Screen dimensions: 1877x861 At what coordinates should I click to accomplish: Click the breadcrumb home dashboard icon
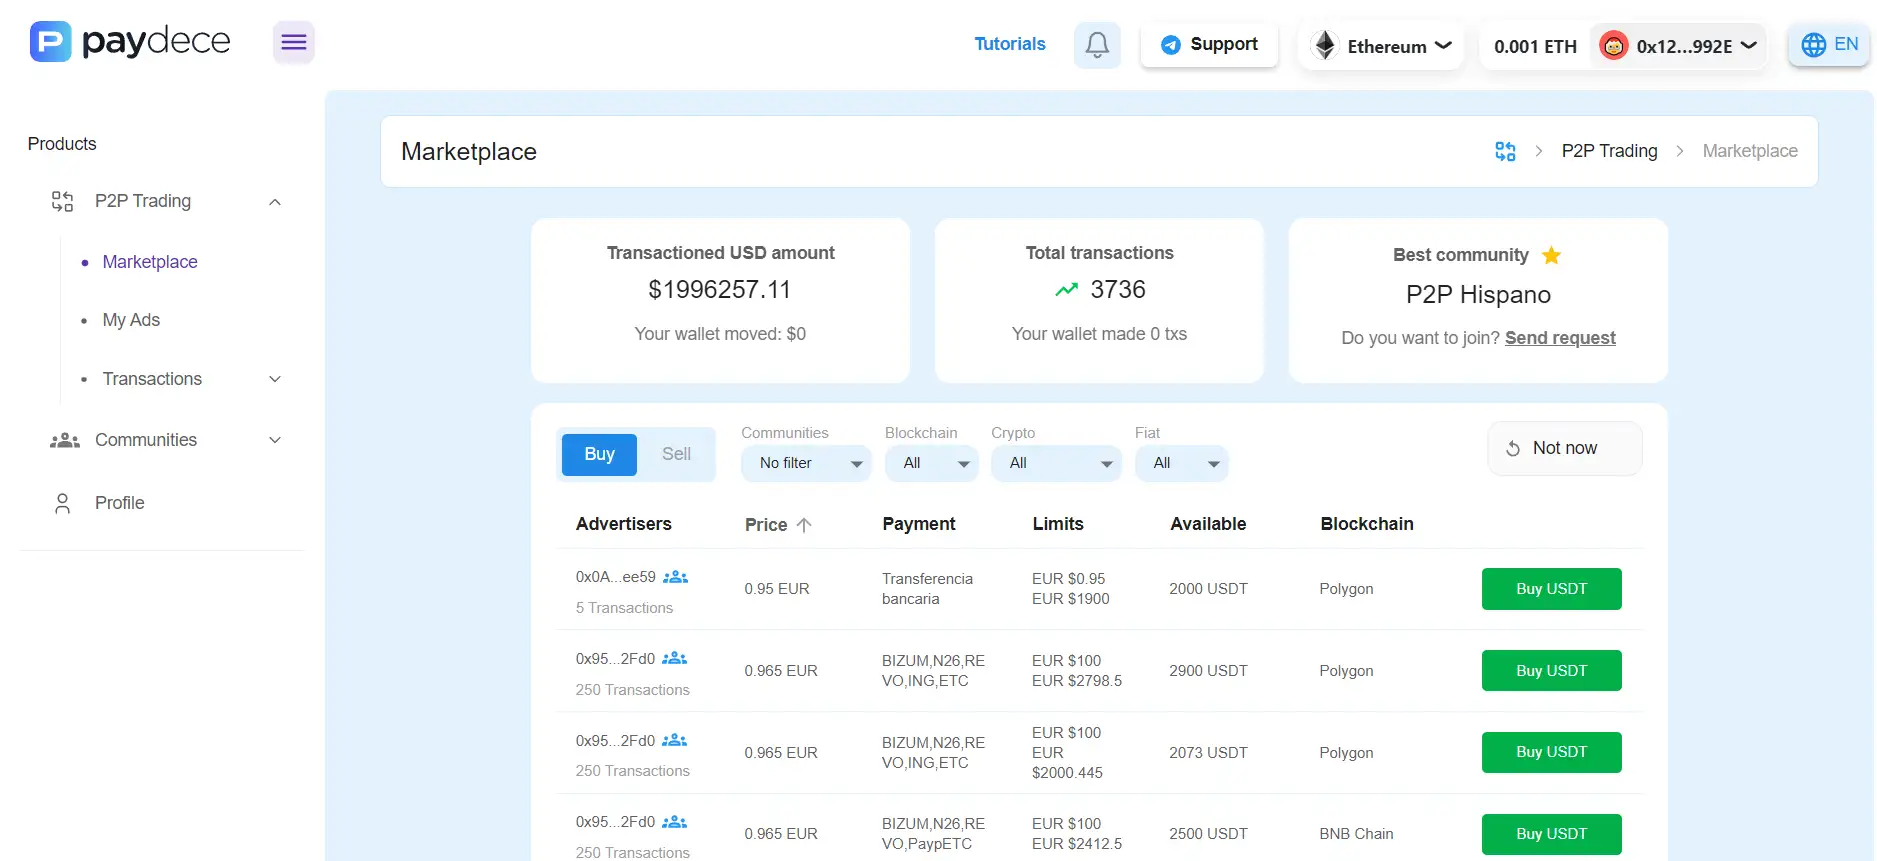pos(1504,151)
